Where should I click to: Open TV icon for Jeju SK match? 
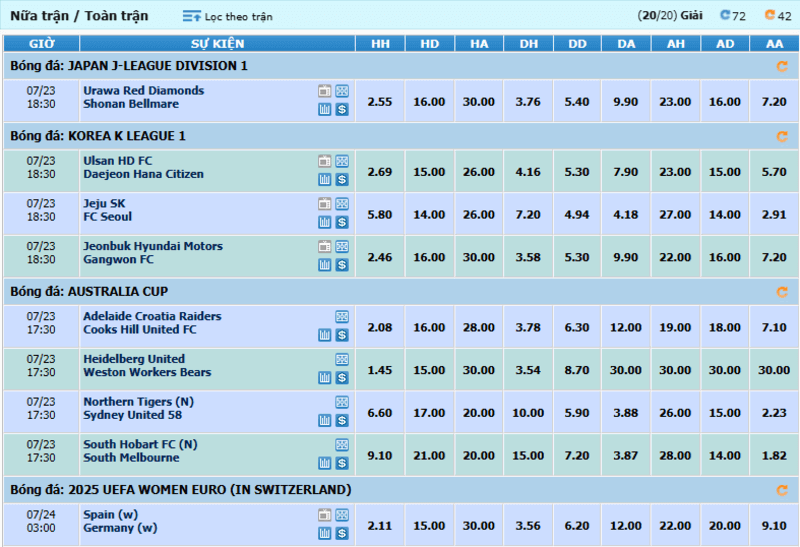click(324, 204)
